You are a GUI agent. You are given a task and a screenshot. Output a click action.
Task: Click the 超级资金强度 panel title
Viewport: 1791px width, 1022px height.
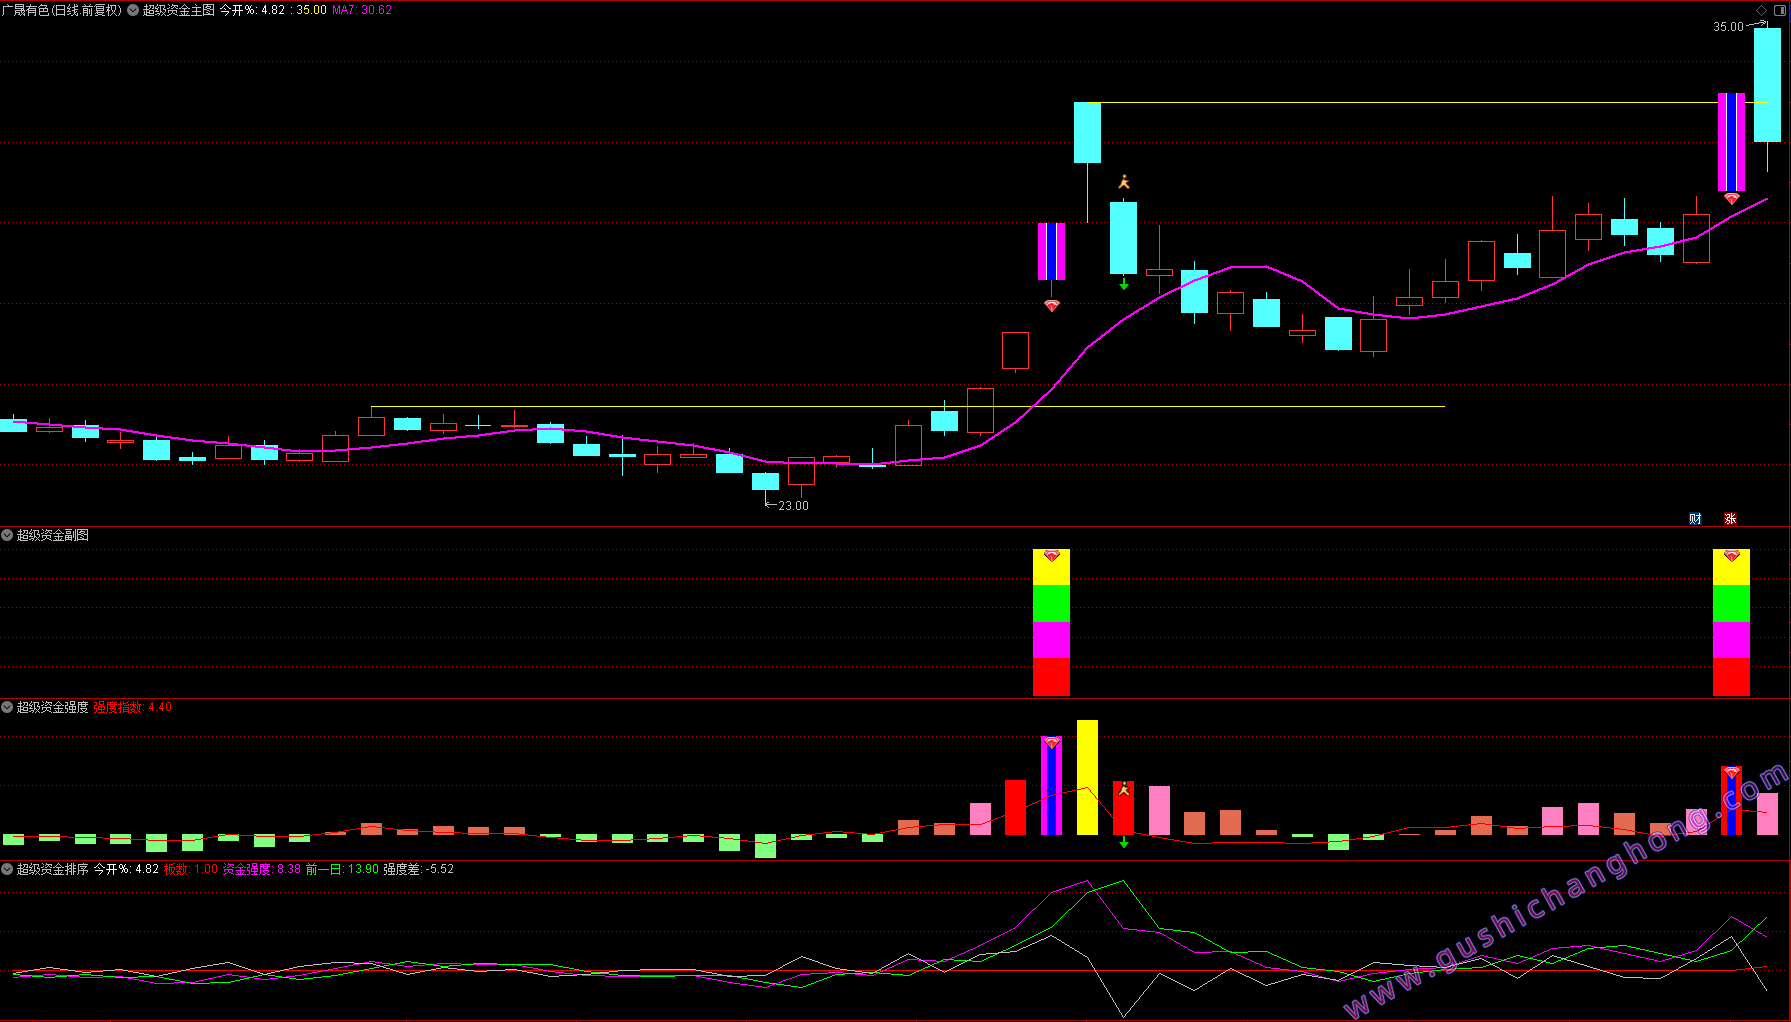click(x=53, y=707)
